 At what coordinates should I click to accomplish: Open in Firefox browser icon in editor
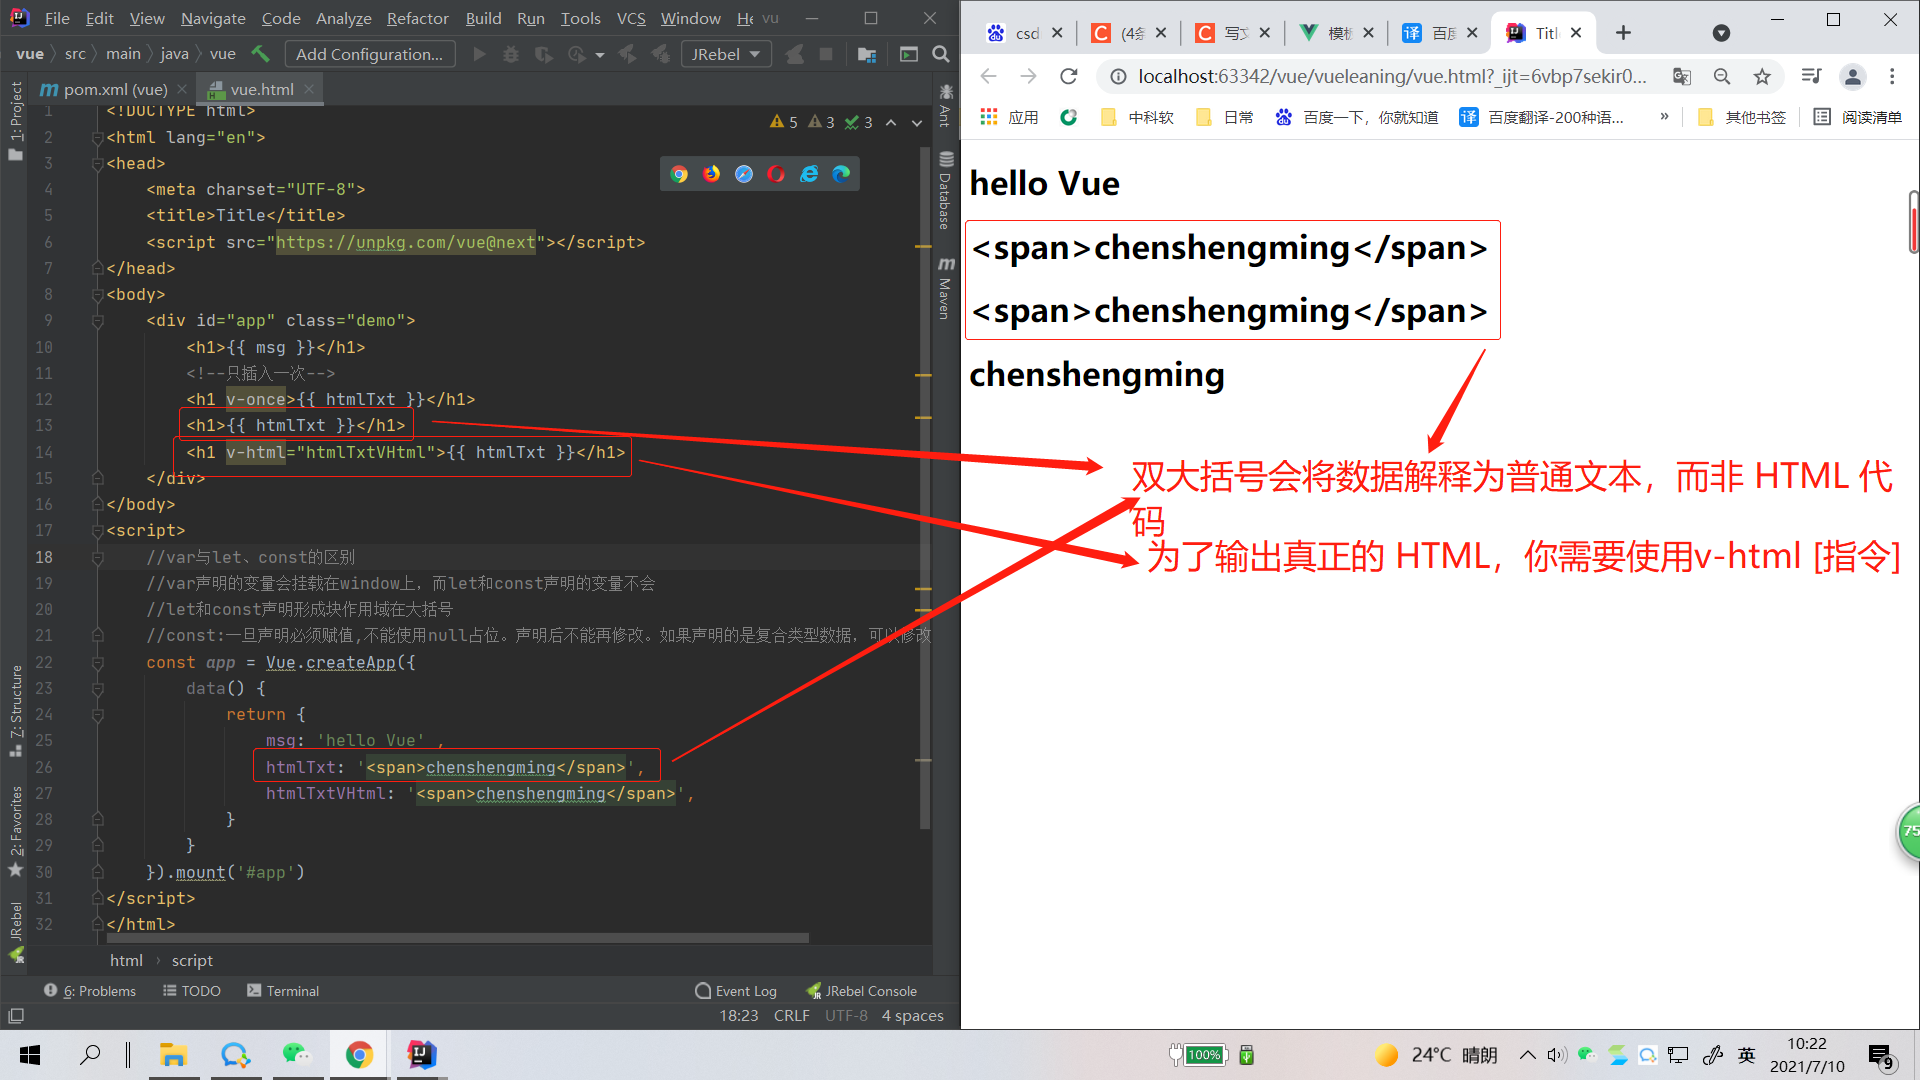711,174
